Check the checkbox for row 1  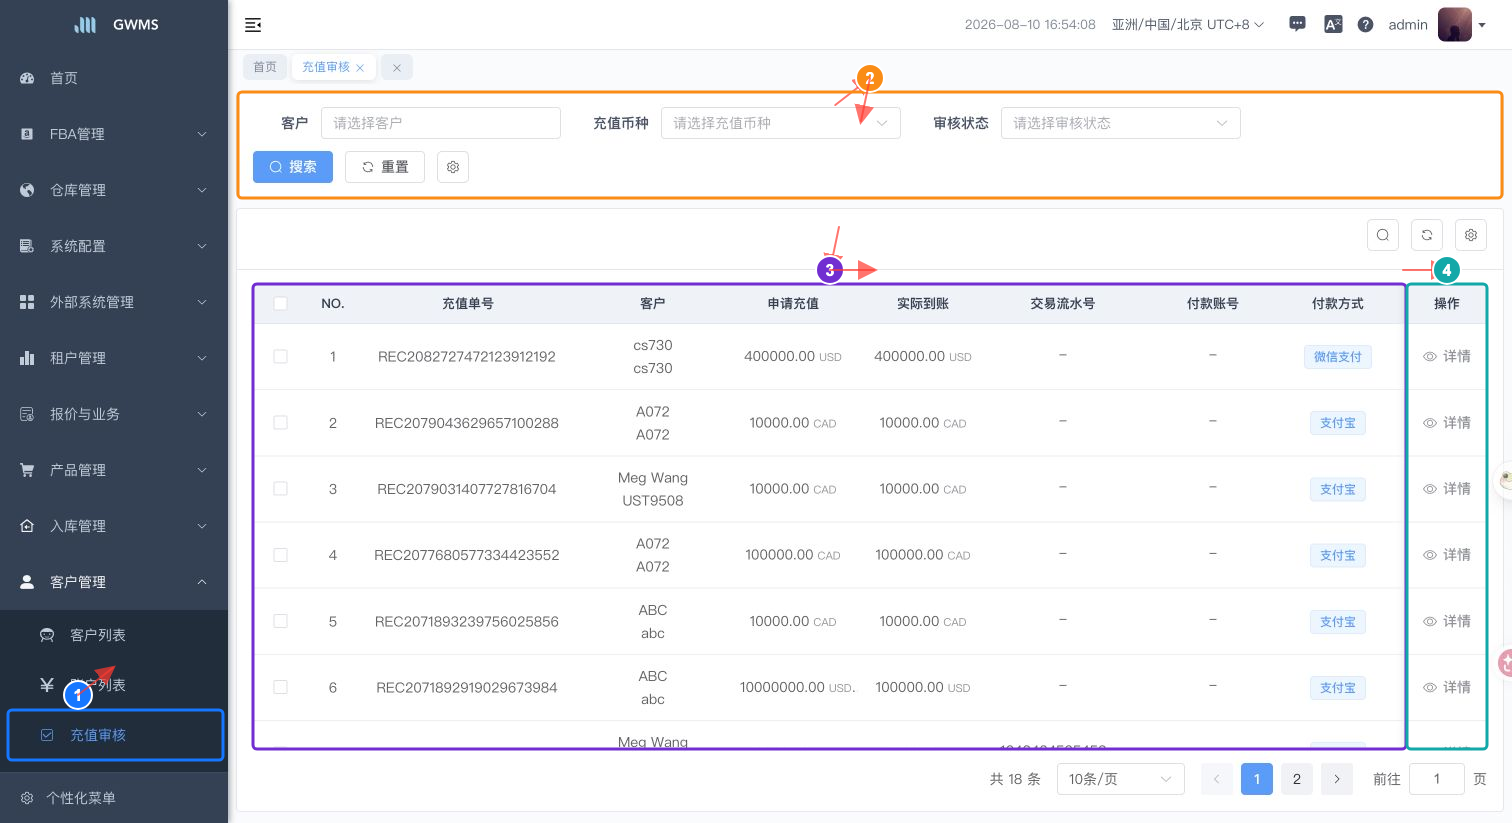(280, 356)
